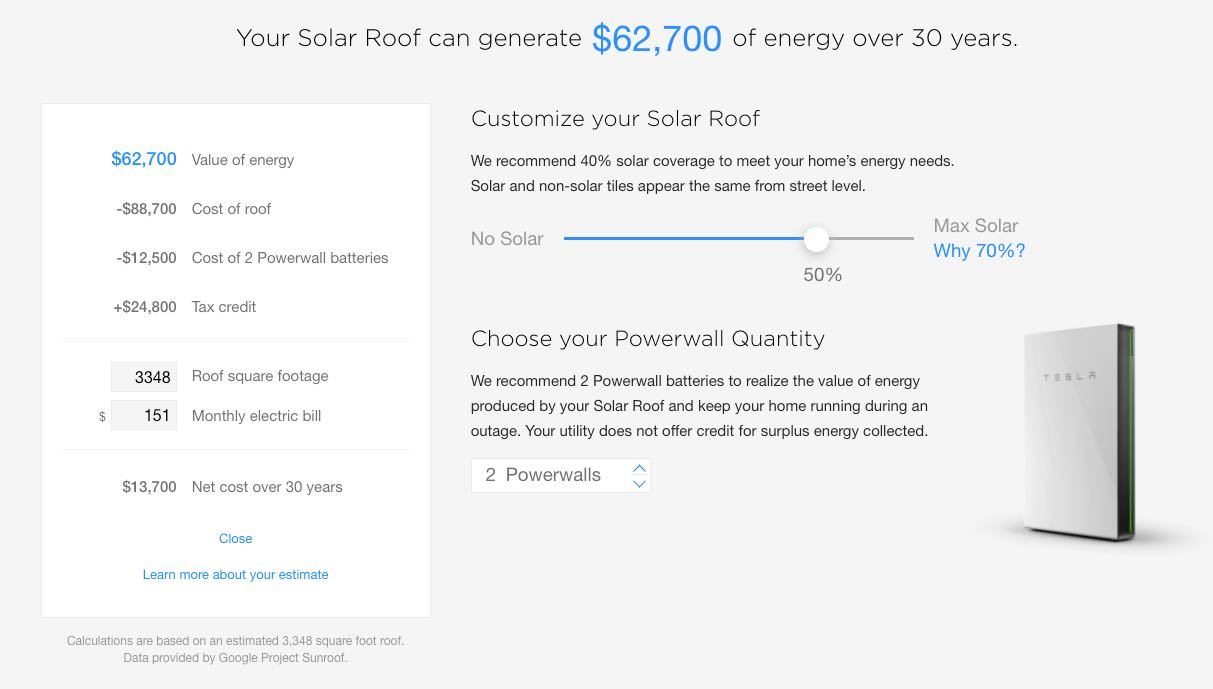Click the 'Value of energy' $62,700 figure

click(144, 159)
